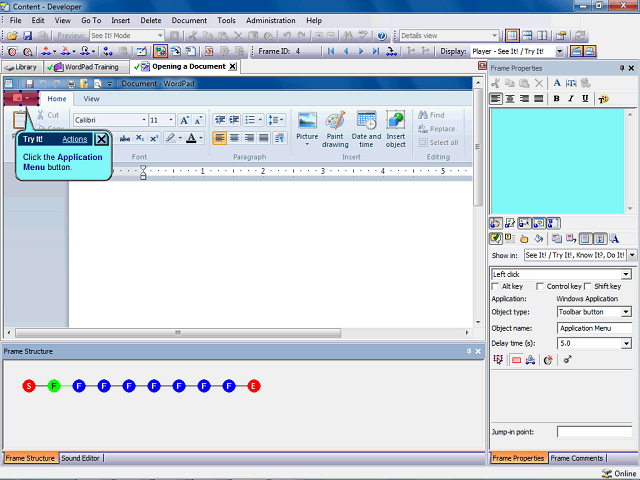Switch to the Sound Editor tab
640x480 pixels.
click(x=80, y=458)
